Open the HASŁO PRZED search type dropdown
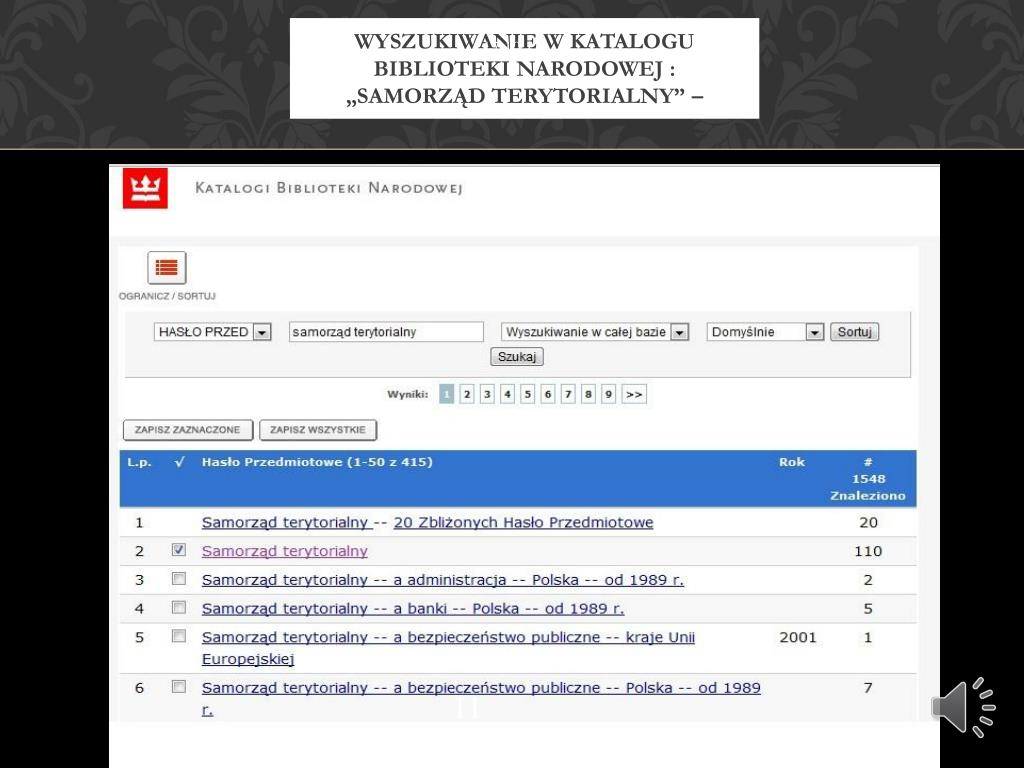The width and height of the screenshot is (1024, 768). (212, 332)
